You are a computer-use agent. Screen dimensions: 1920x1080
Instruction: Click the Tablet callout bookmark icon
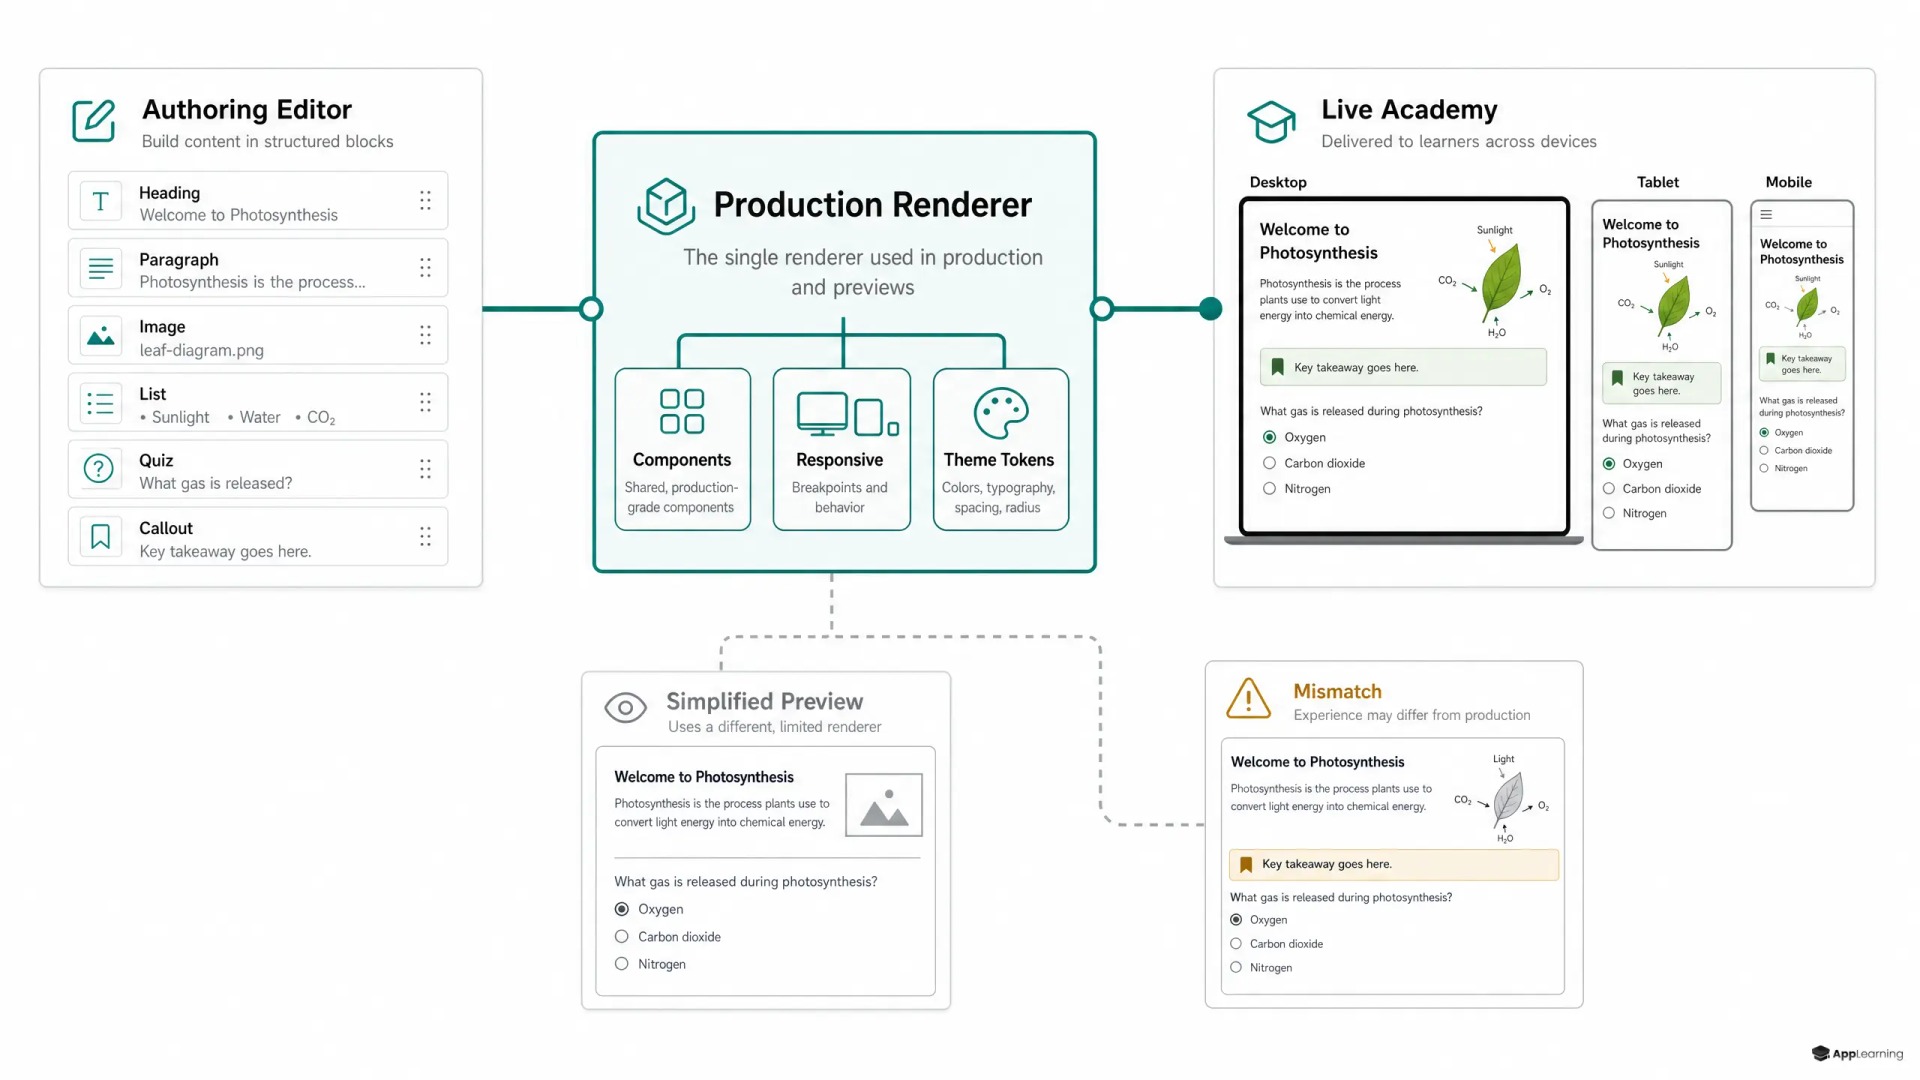(1617, 378)
